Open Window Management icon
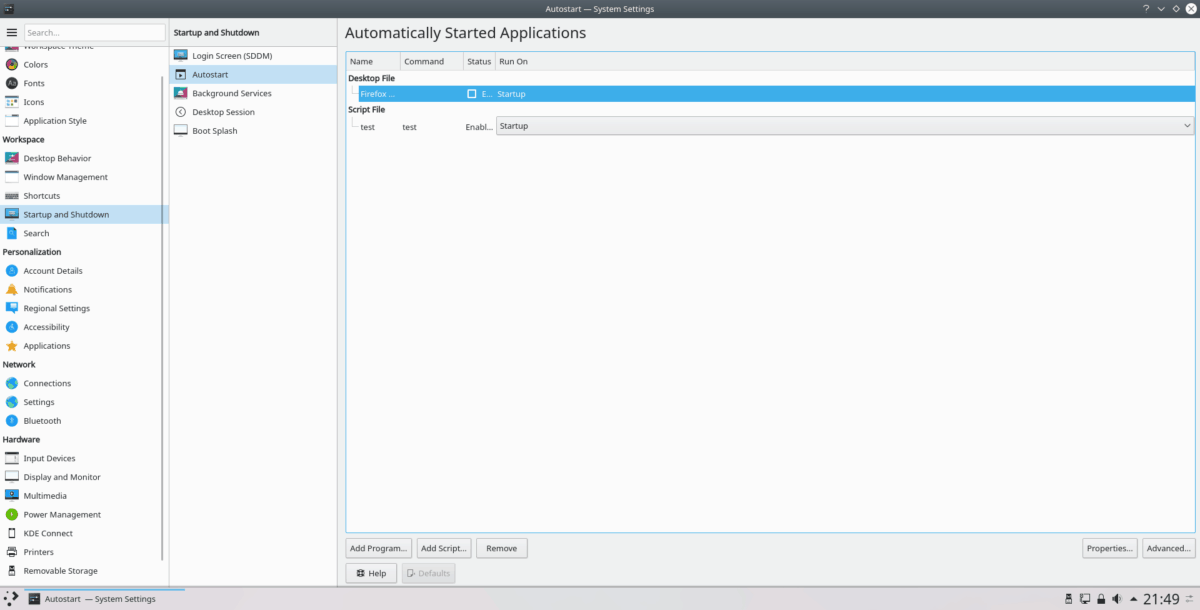The height and width of the screenshot is (610, 1200). coord(12,177)
